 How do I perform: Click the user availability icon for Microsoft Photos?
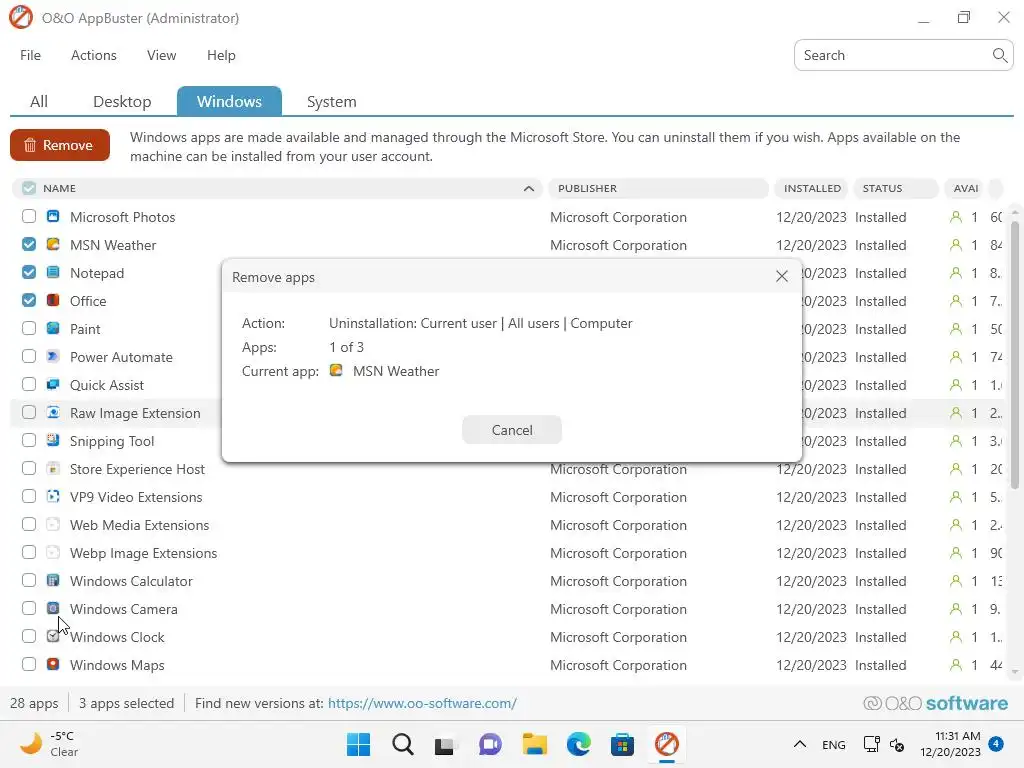[x=955, y=217]
